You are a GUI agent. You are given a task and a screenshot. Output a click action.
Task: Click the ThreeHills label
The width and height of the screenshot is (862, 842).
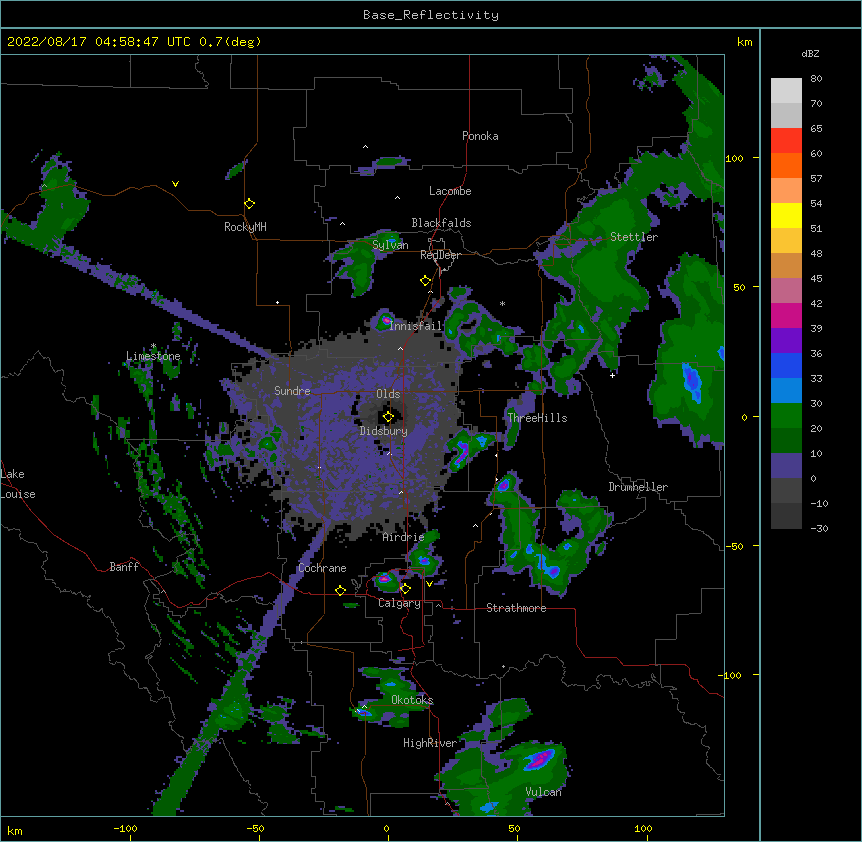tap(537, 418)
